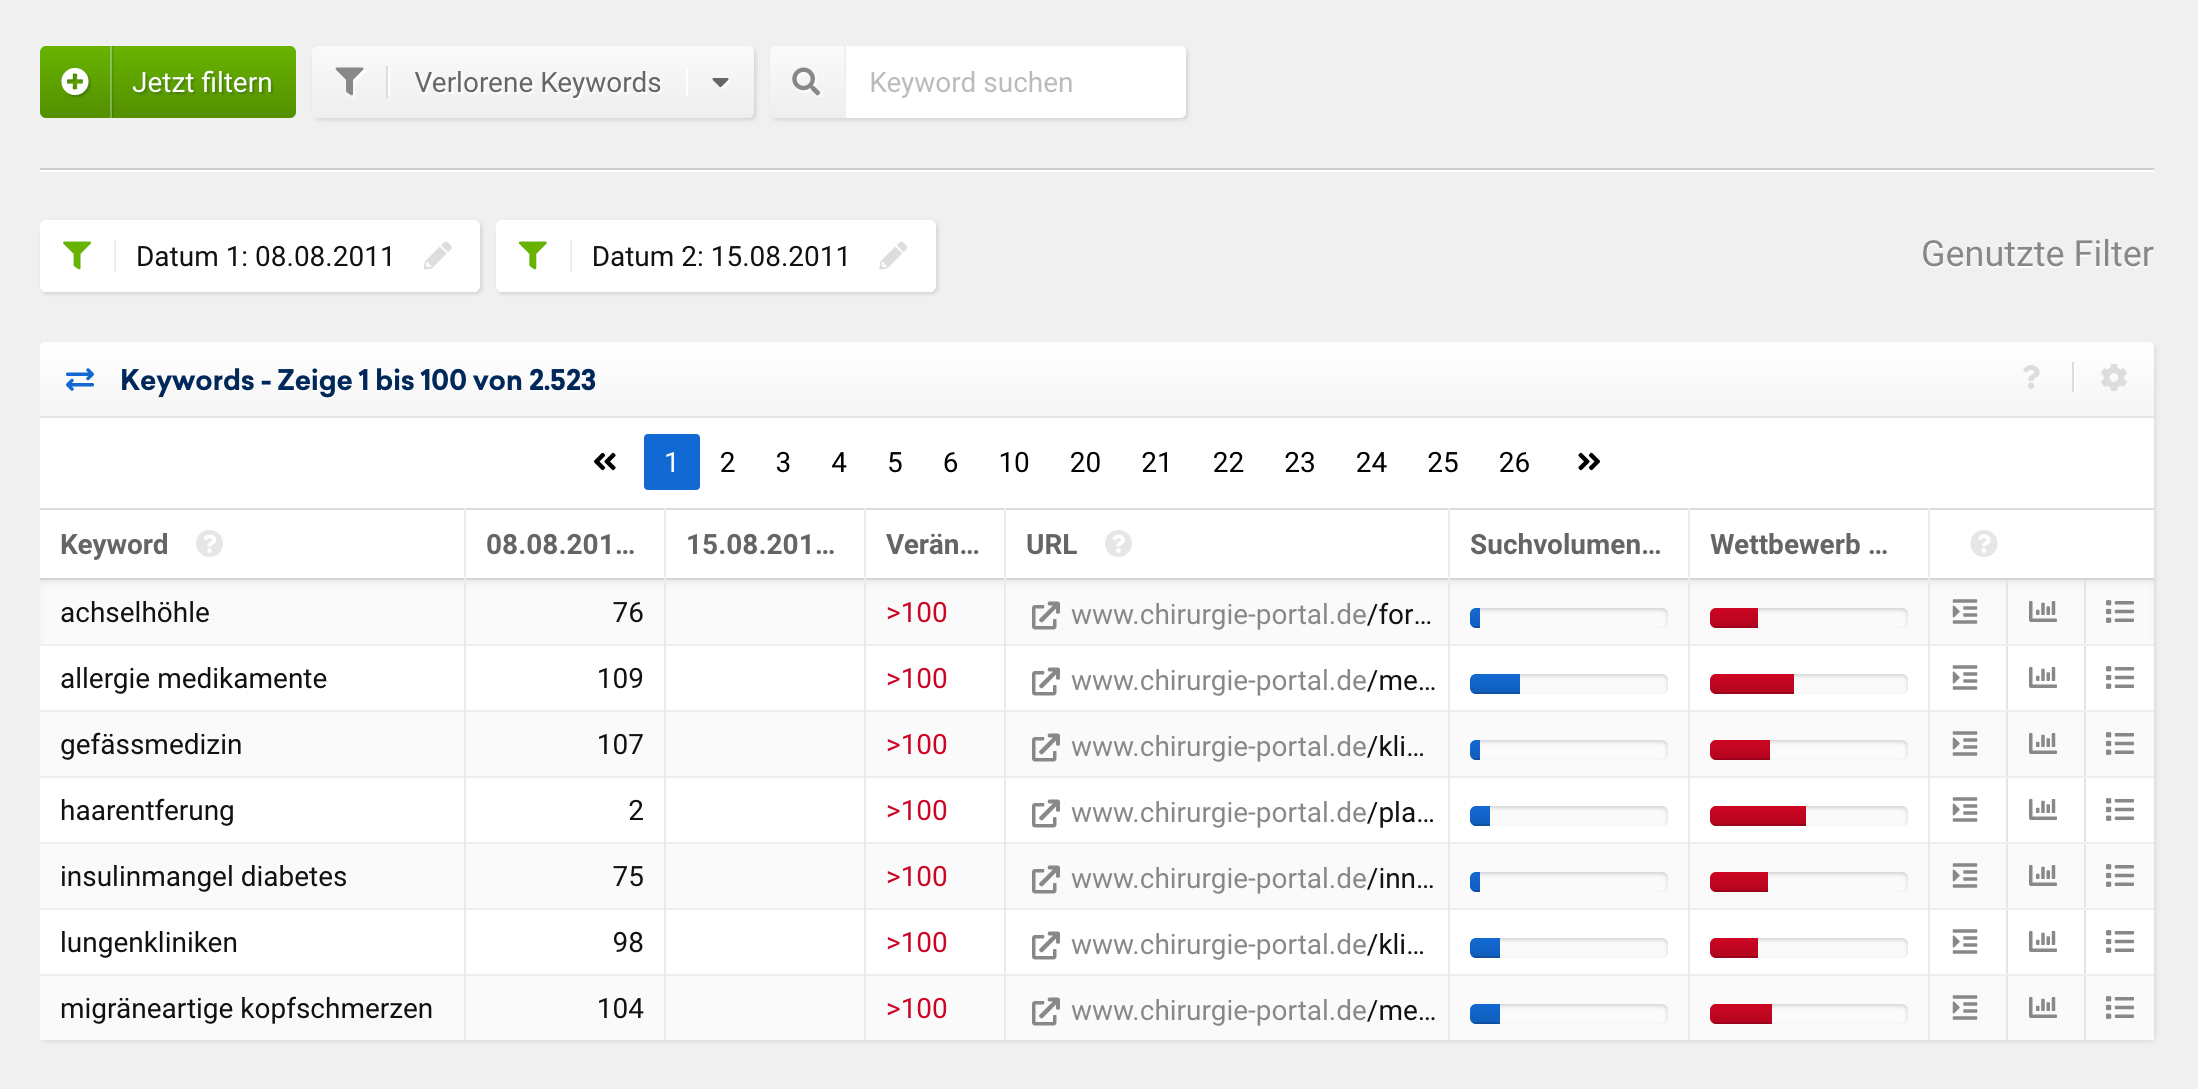Click keyword lungenkliniken

click(149, 942)
